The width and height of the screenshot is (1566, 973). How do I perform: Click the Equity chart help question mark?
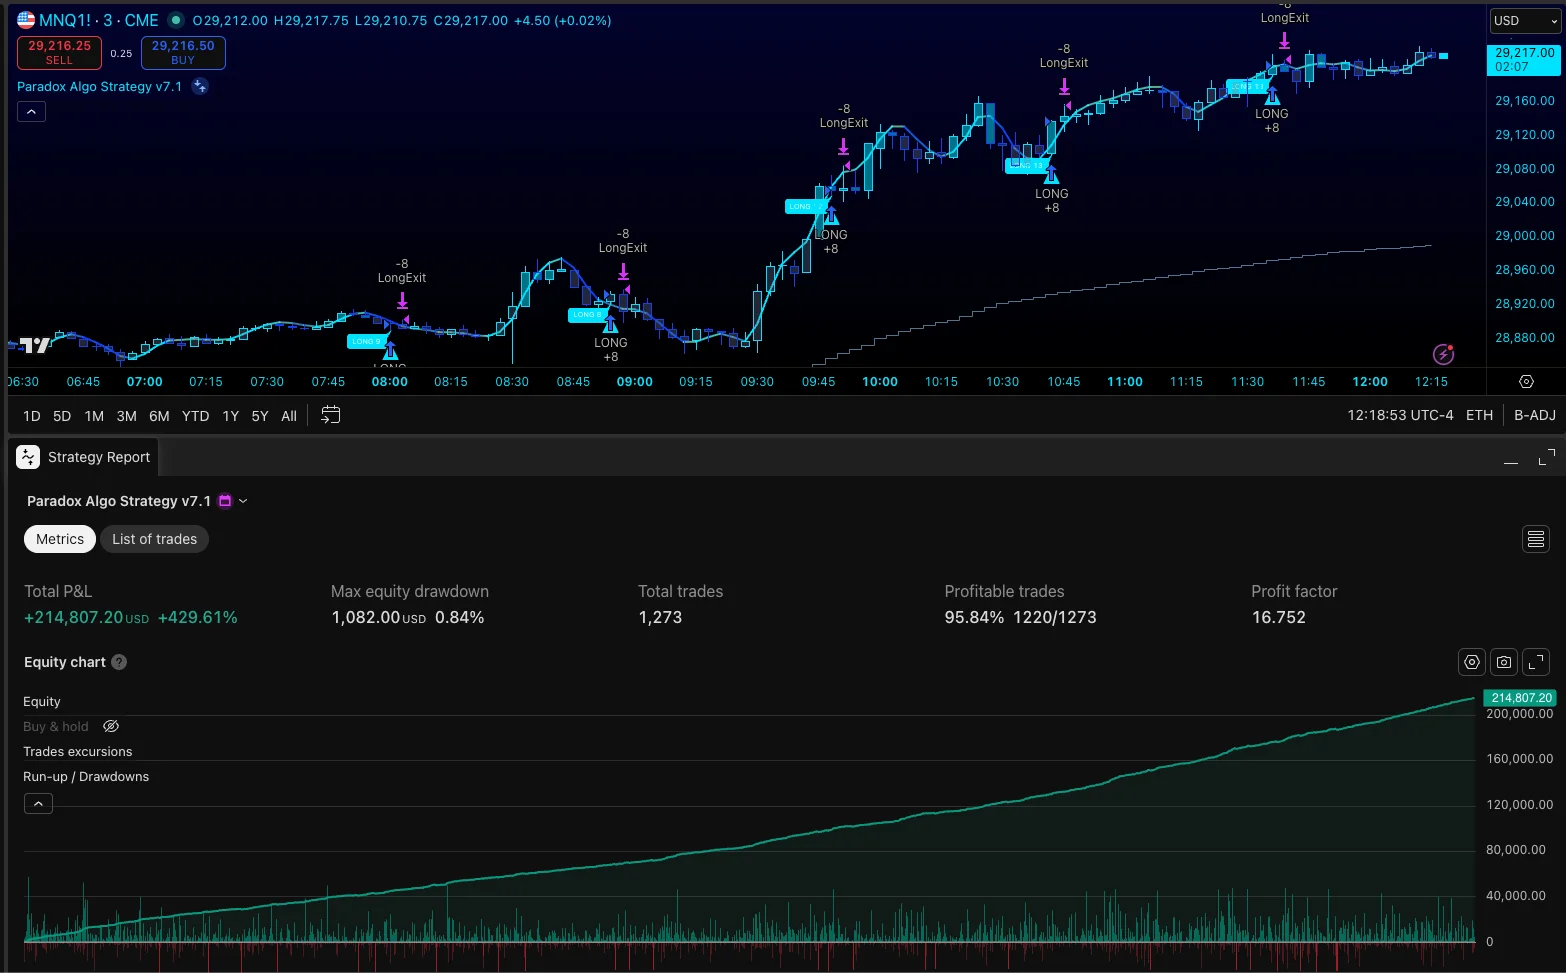119,662
